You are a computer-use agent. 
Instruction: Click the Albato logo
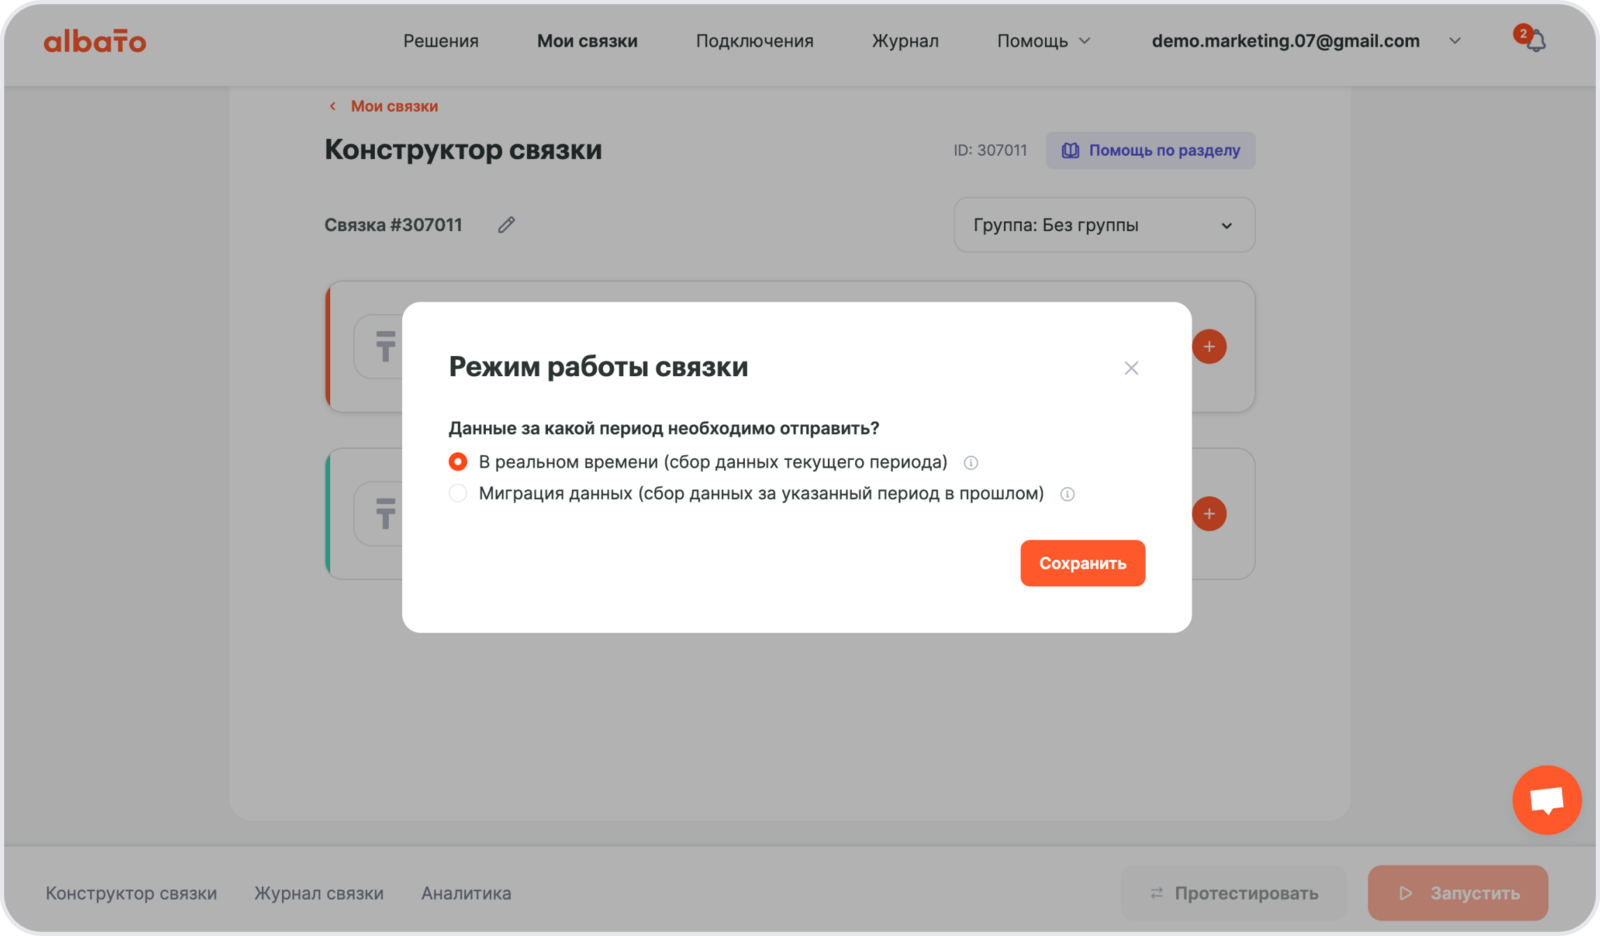(95, 41)
